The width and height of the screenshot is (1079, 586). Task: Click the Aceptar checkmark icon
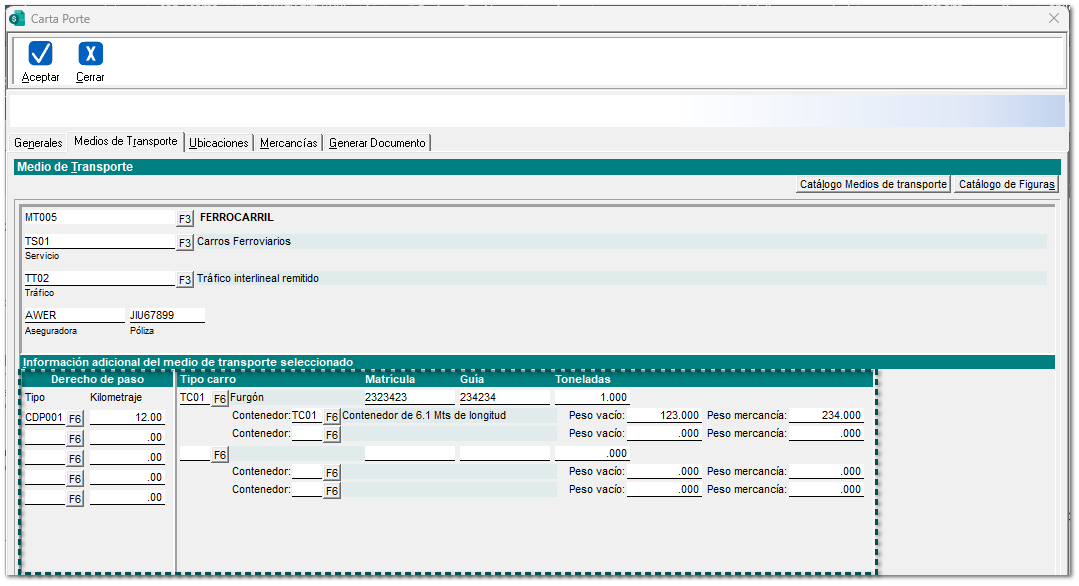tap(41, 54)
